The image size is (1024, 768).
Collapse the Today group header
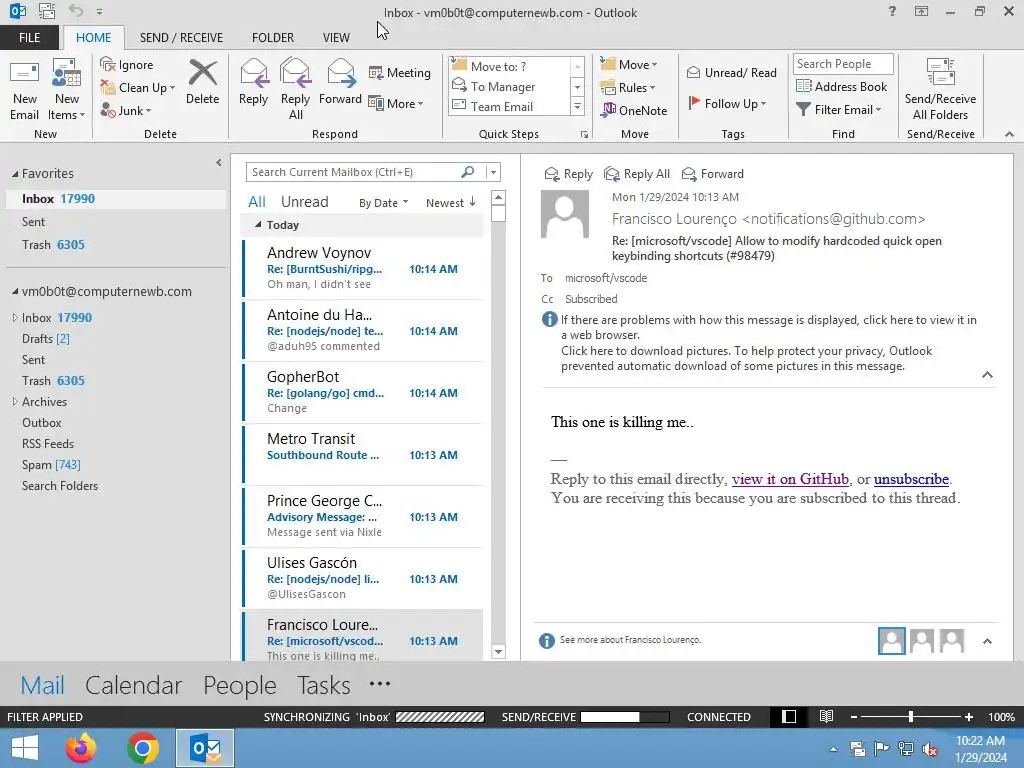[x=258, y=225]
